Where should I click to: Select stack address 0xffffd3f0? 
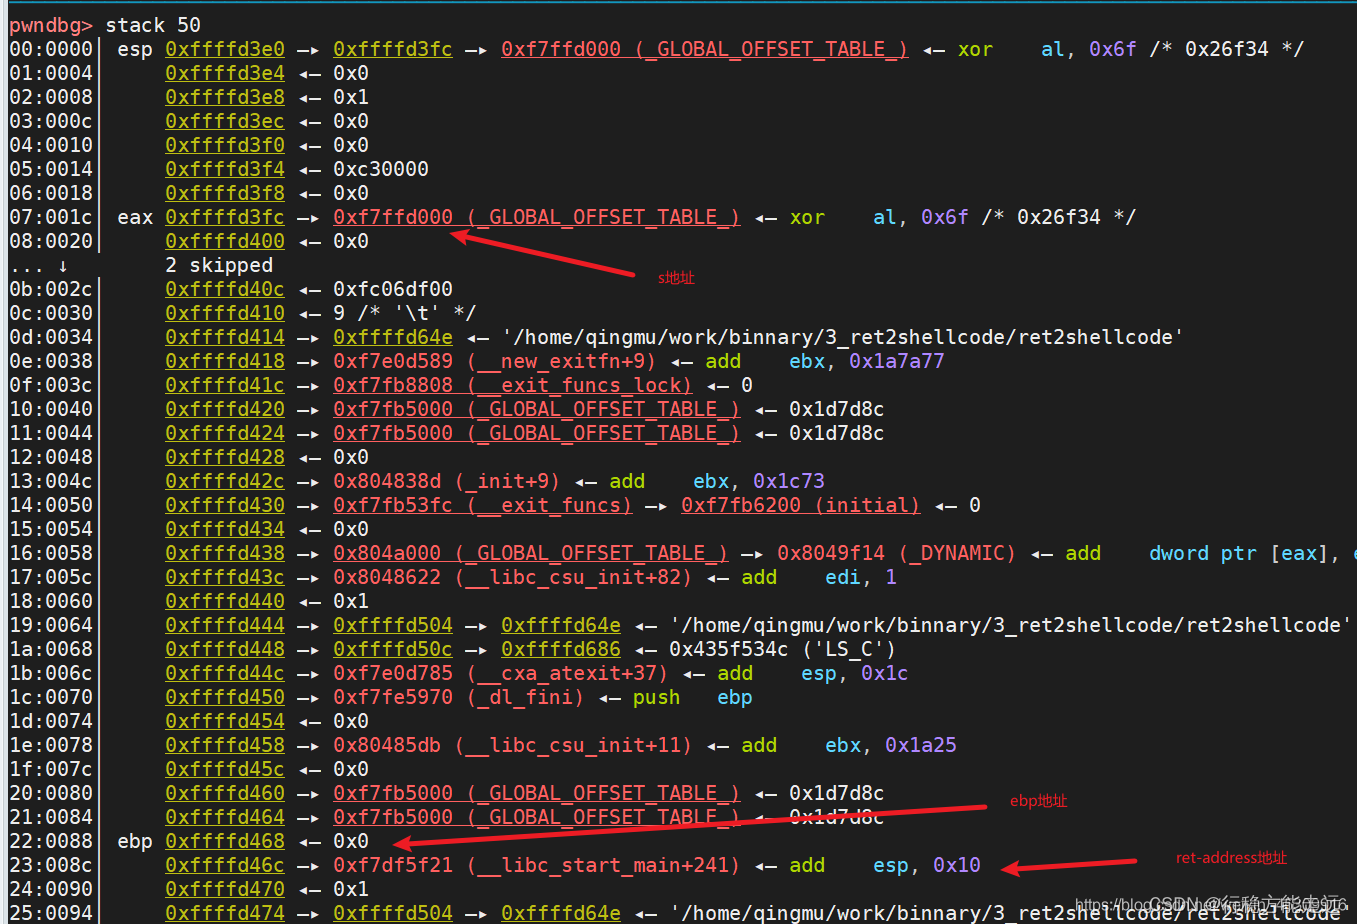[225, 145]
